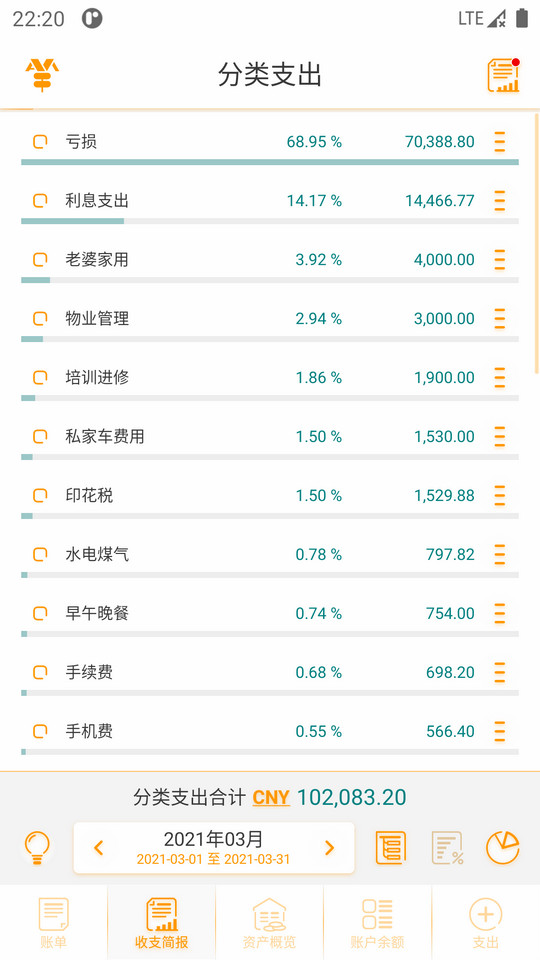Tap the yen logo icon at top left
The image size is (540, 960).
42,75
